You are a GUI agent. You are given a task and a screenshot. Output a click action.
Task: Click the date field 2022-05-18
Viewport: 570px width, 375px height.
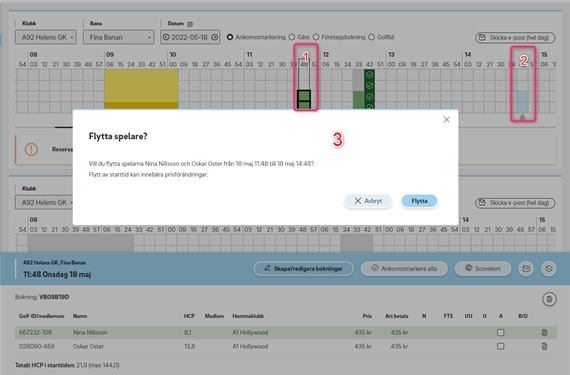point(189,37)
